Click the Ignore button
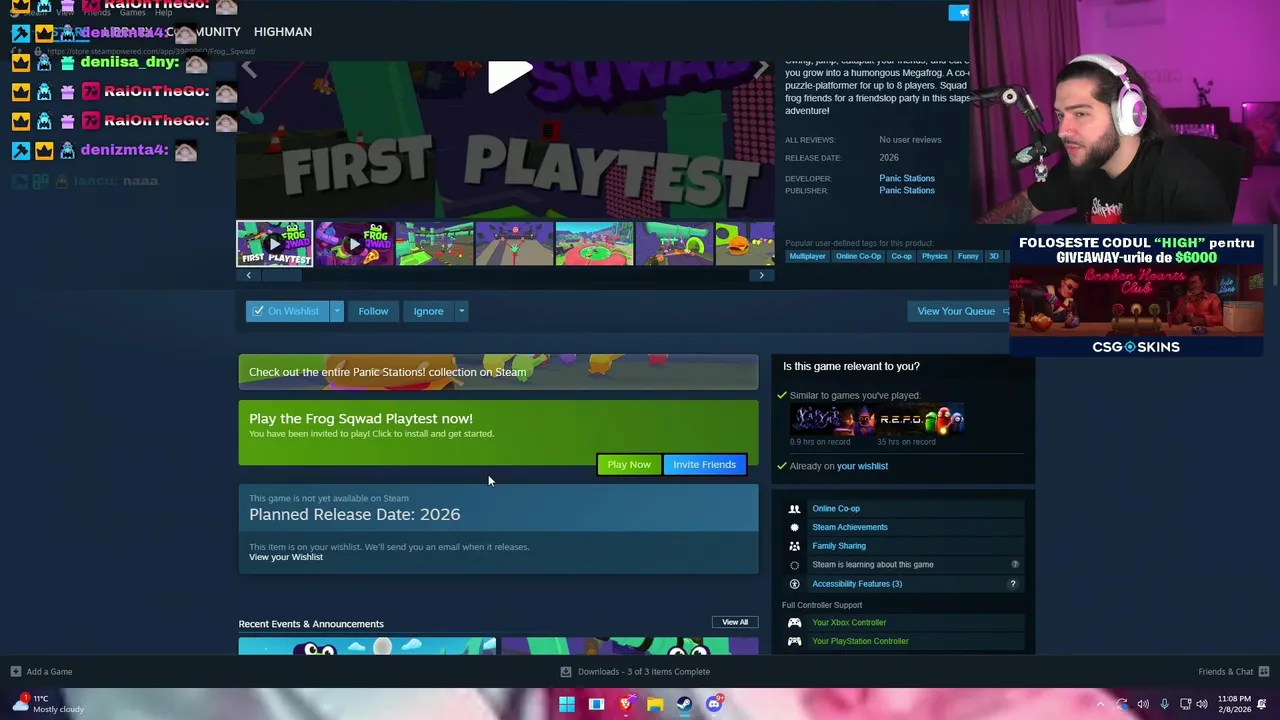Screen dimensions: 1280x720 (428, 311)
